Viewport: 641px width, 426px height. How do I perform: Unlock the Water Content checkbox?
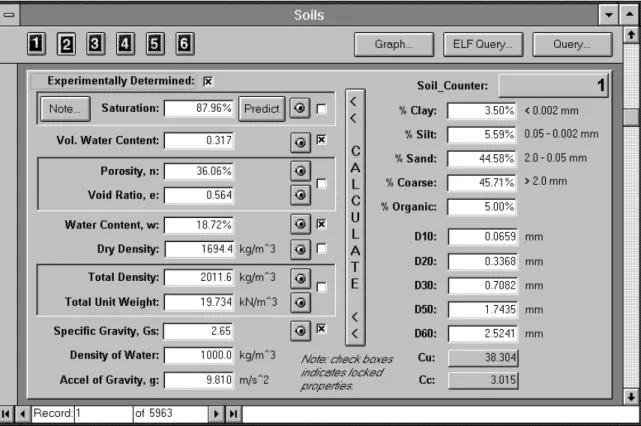[322, 224]
